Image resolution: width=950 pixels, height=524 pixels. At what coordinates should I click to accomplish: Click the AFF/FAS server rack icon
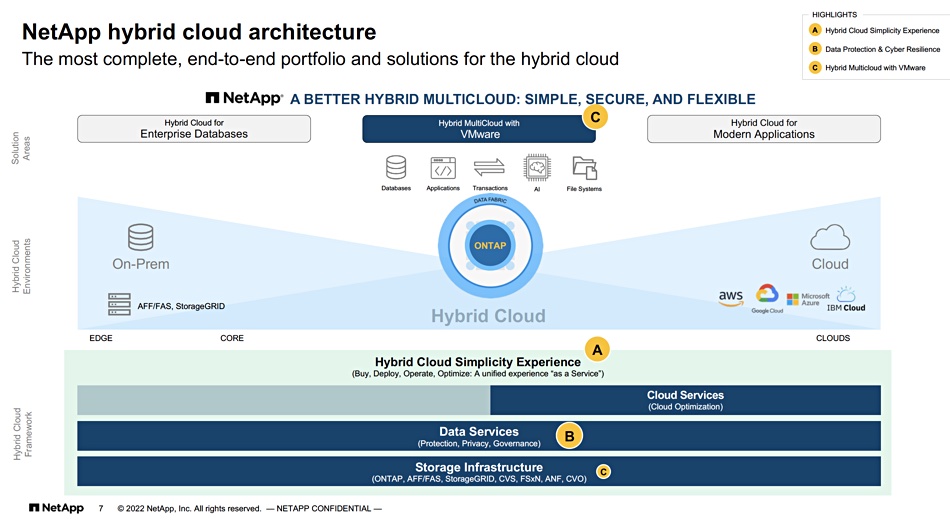[119, 304]
